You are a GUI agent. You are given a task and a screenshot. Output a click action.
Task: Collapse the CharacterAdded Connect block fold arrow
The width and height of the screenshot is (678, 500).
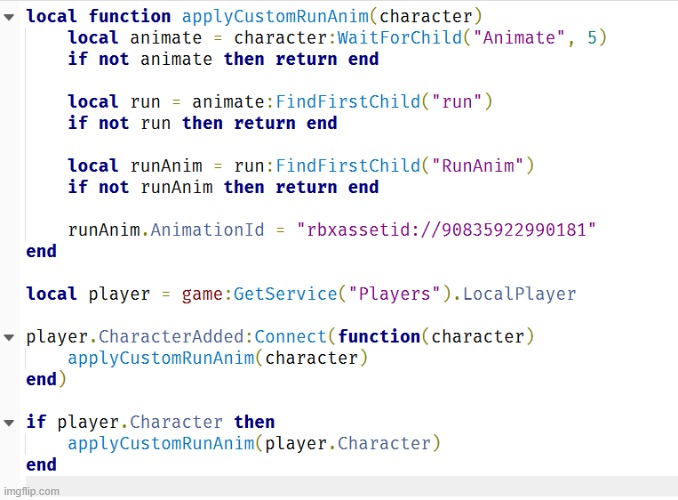[x=9, y=337]
